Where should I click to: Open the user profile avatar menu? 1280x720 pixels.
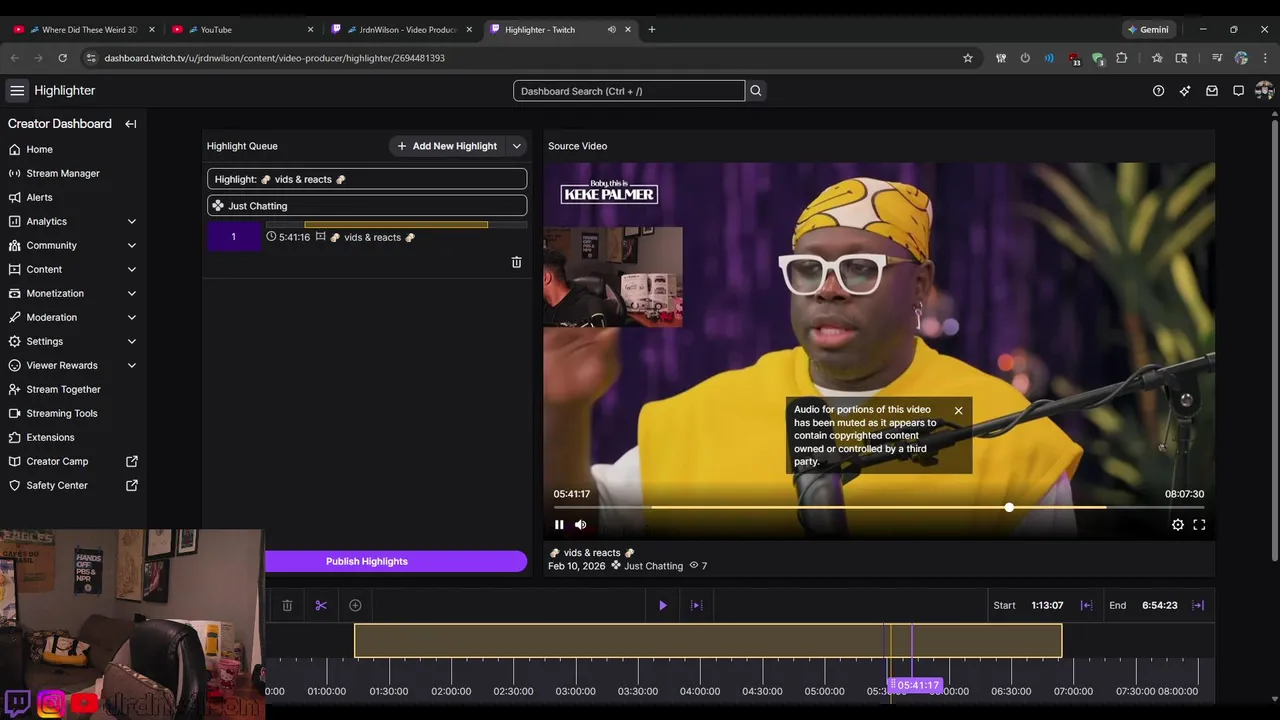coord(1264,91)
